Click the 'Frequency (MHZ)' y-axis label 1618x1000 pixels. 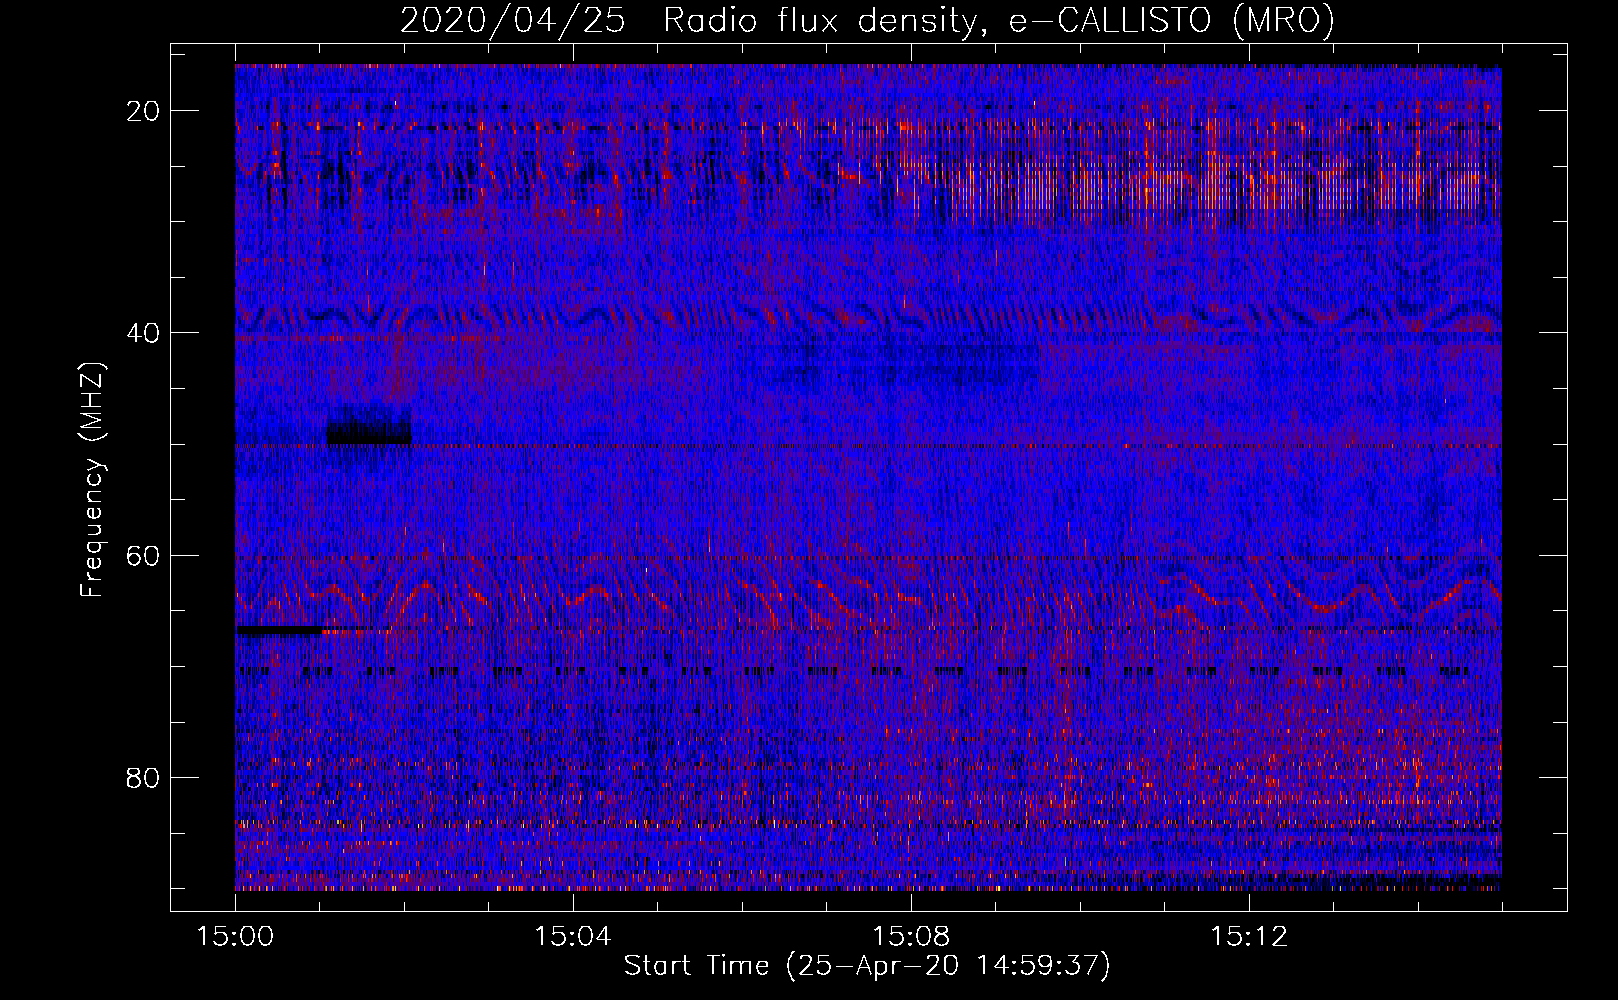point(92,479)
